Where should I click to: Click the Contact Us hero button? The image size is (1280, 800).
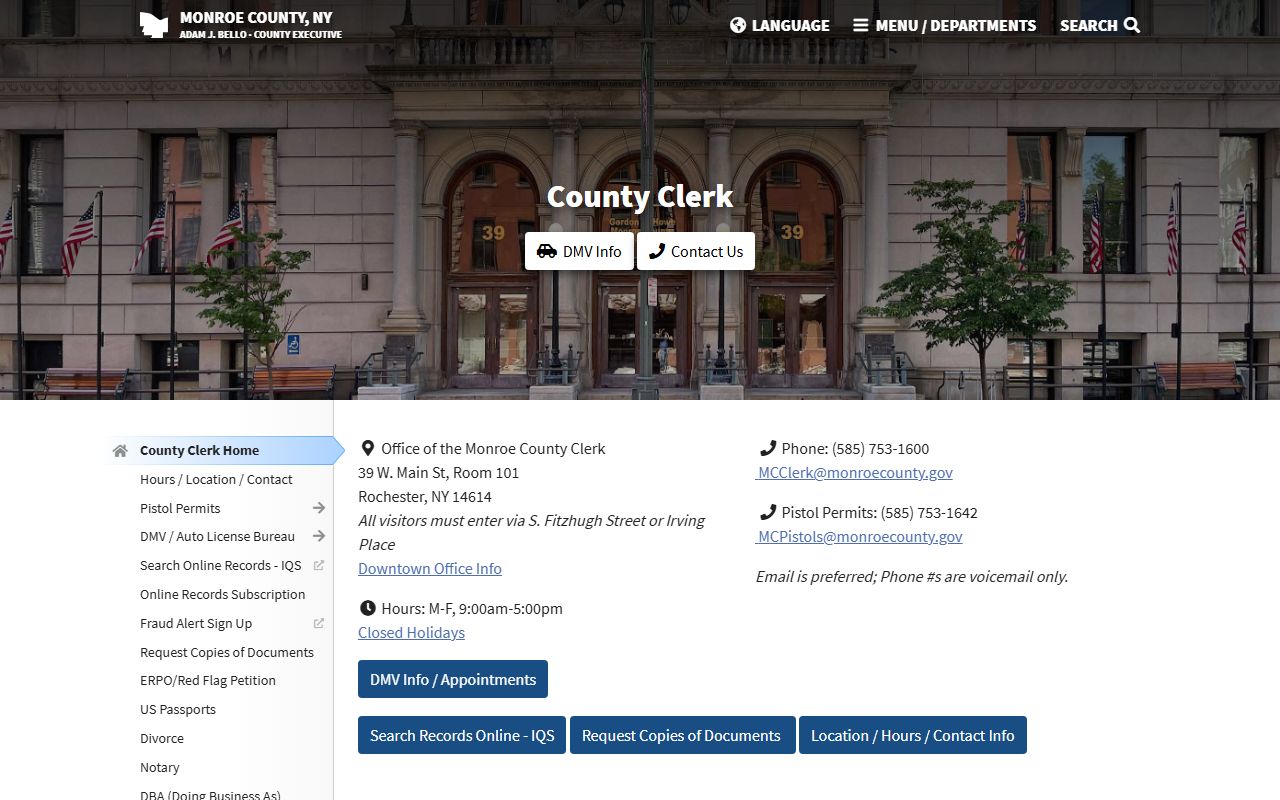click(696, 251)
